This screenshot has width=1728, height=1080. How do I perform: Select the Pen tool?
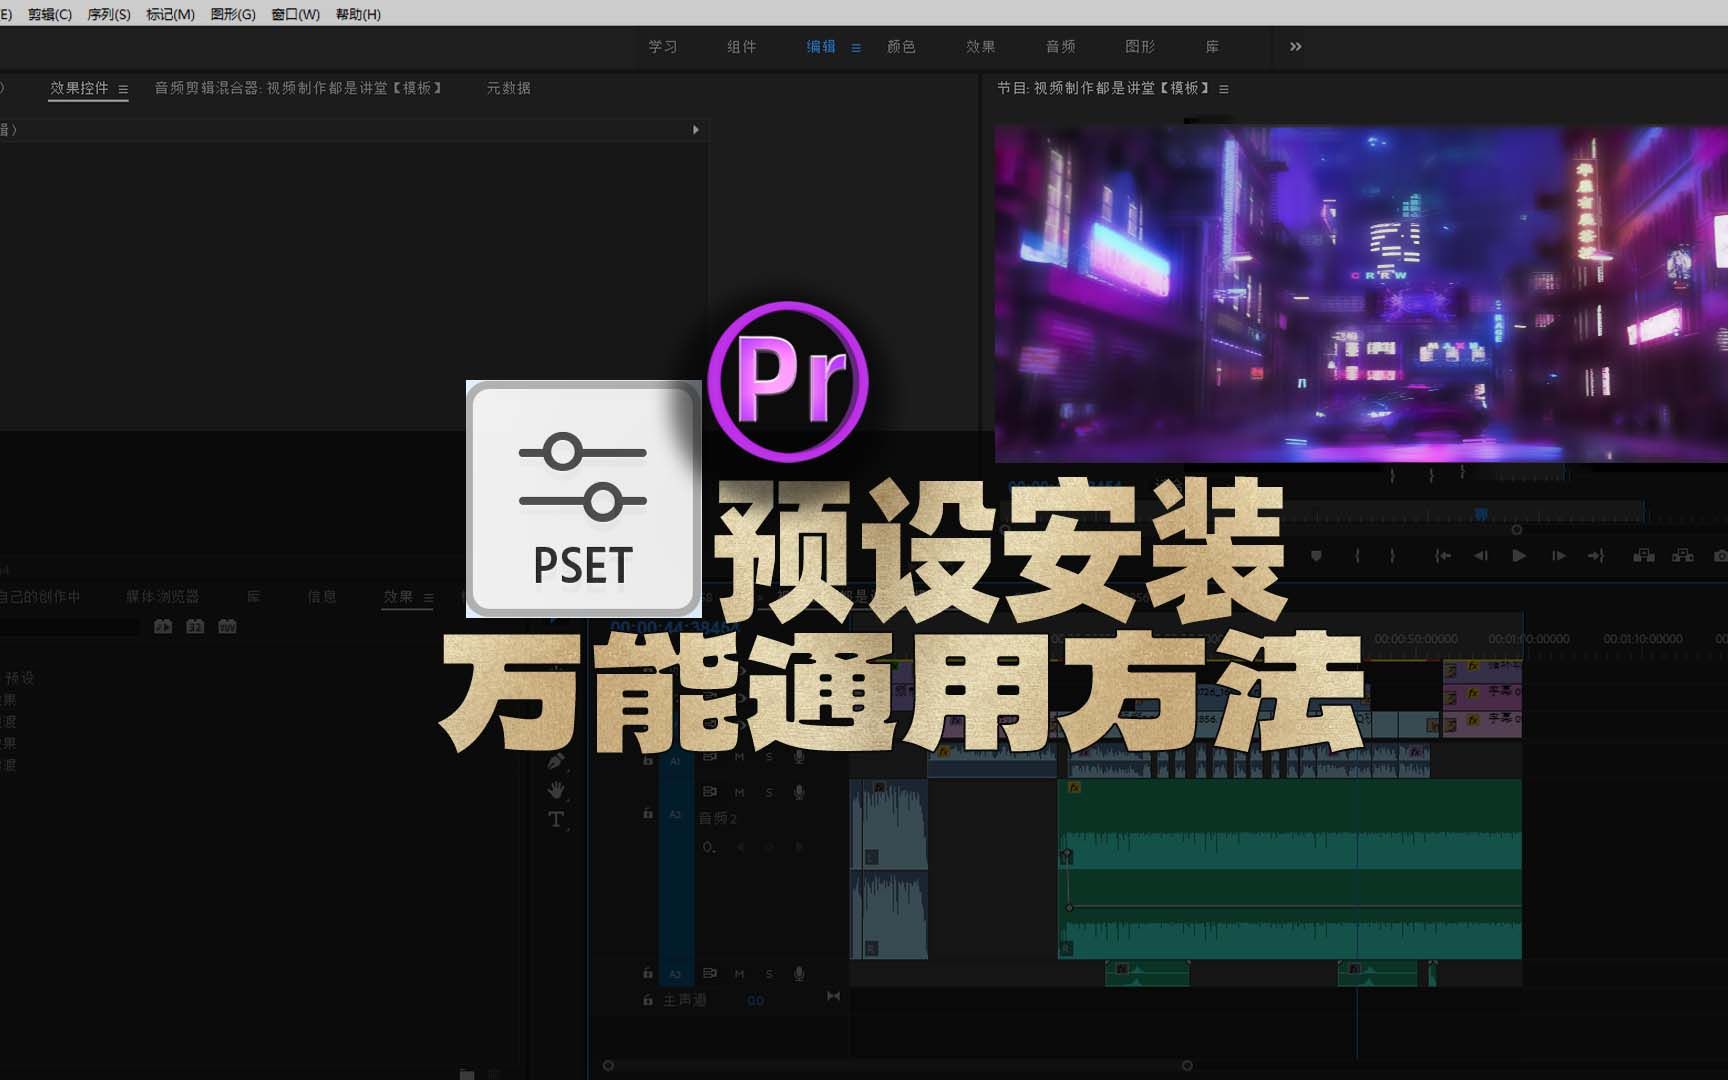pos(556,762)
